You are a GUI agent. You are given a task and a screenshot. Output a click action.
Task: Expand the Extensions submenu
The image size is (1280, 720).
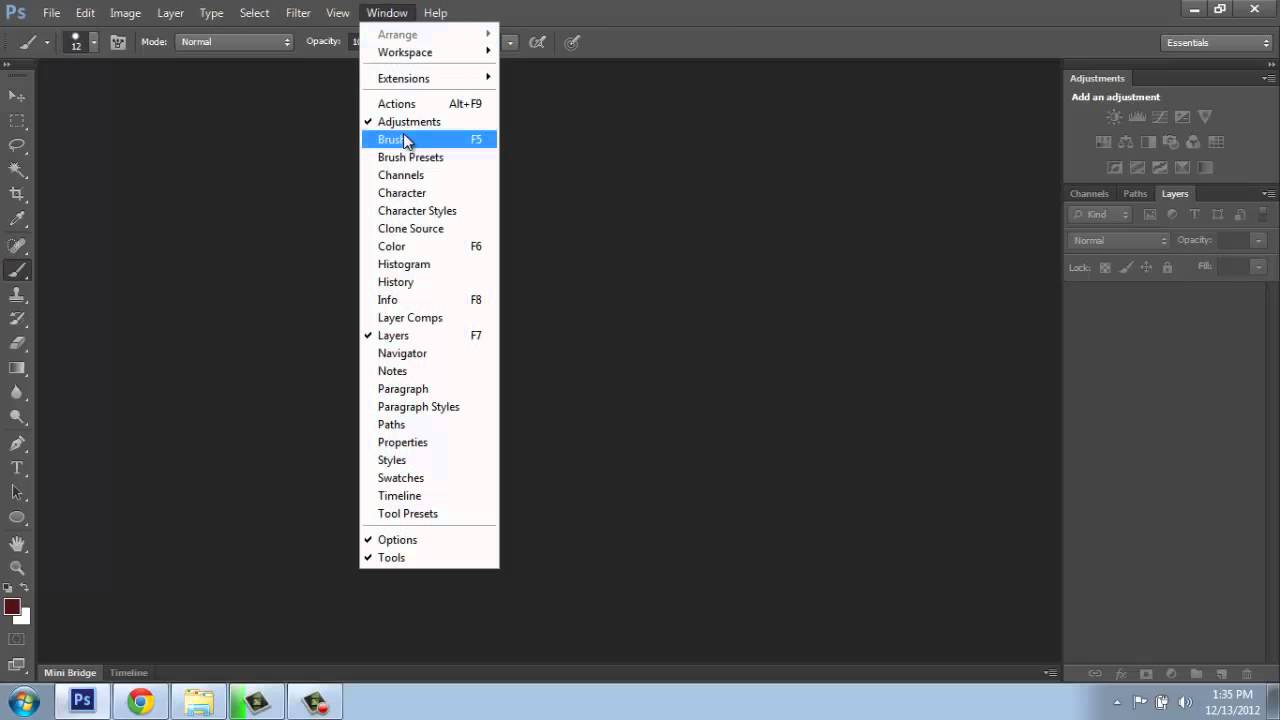coord(428,79)
